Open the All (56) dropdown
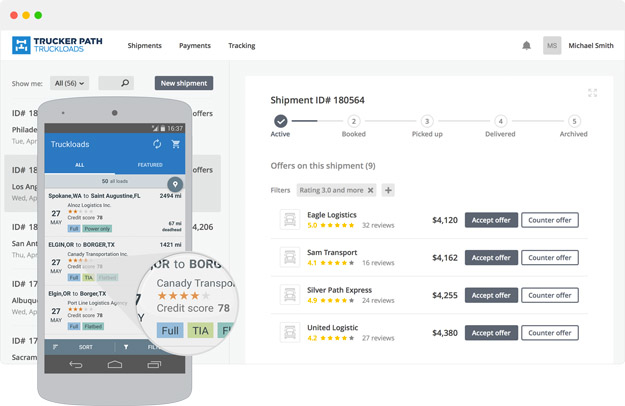 pos(69,83)
